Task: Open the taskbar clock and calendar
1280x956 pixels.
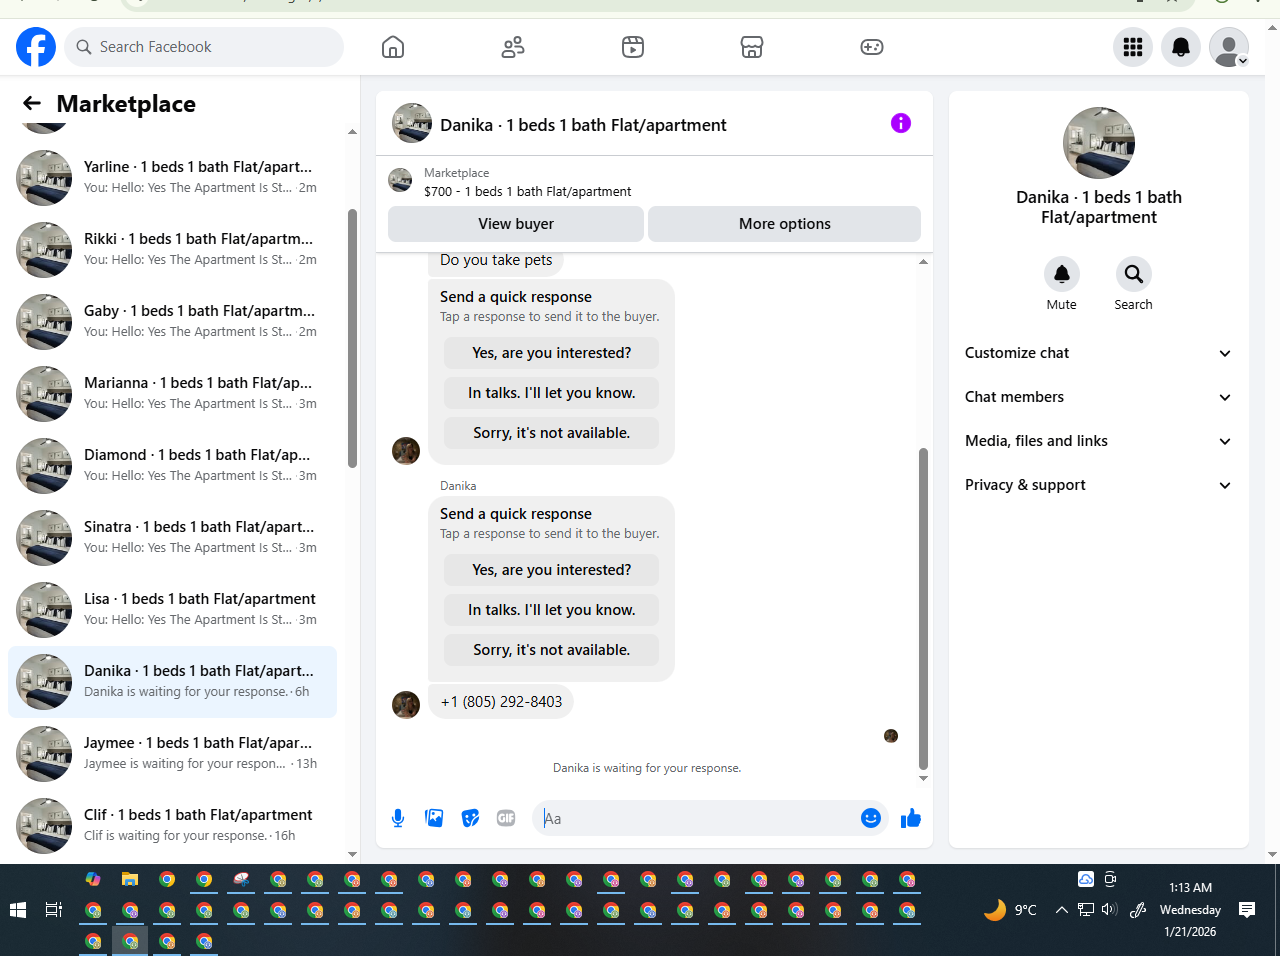Action: coord(1190,909)
